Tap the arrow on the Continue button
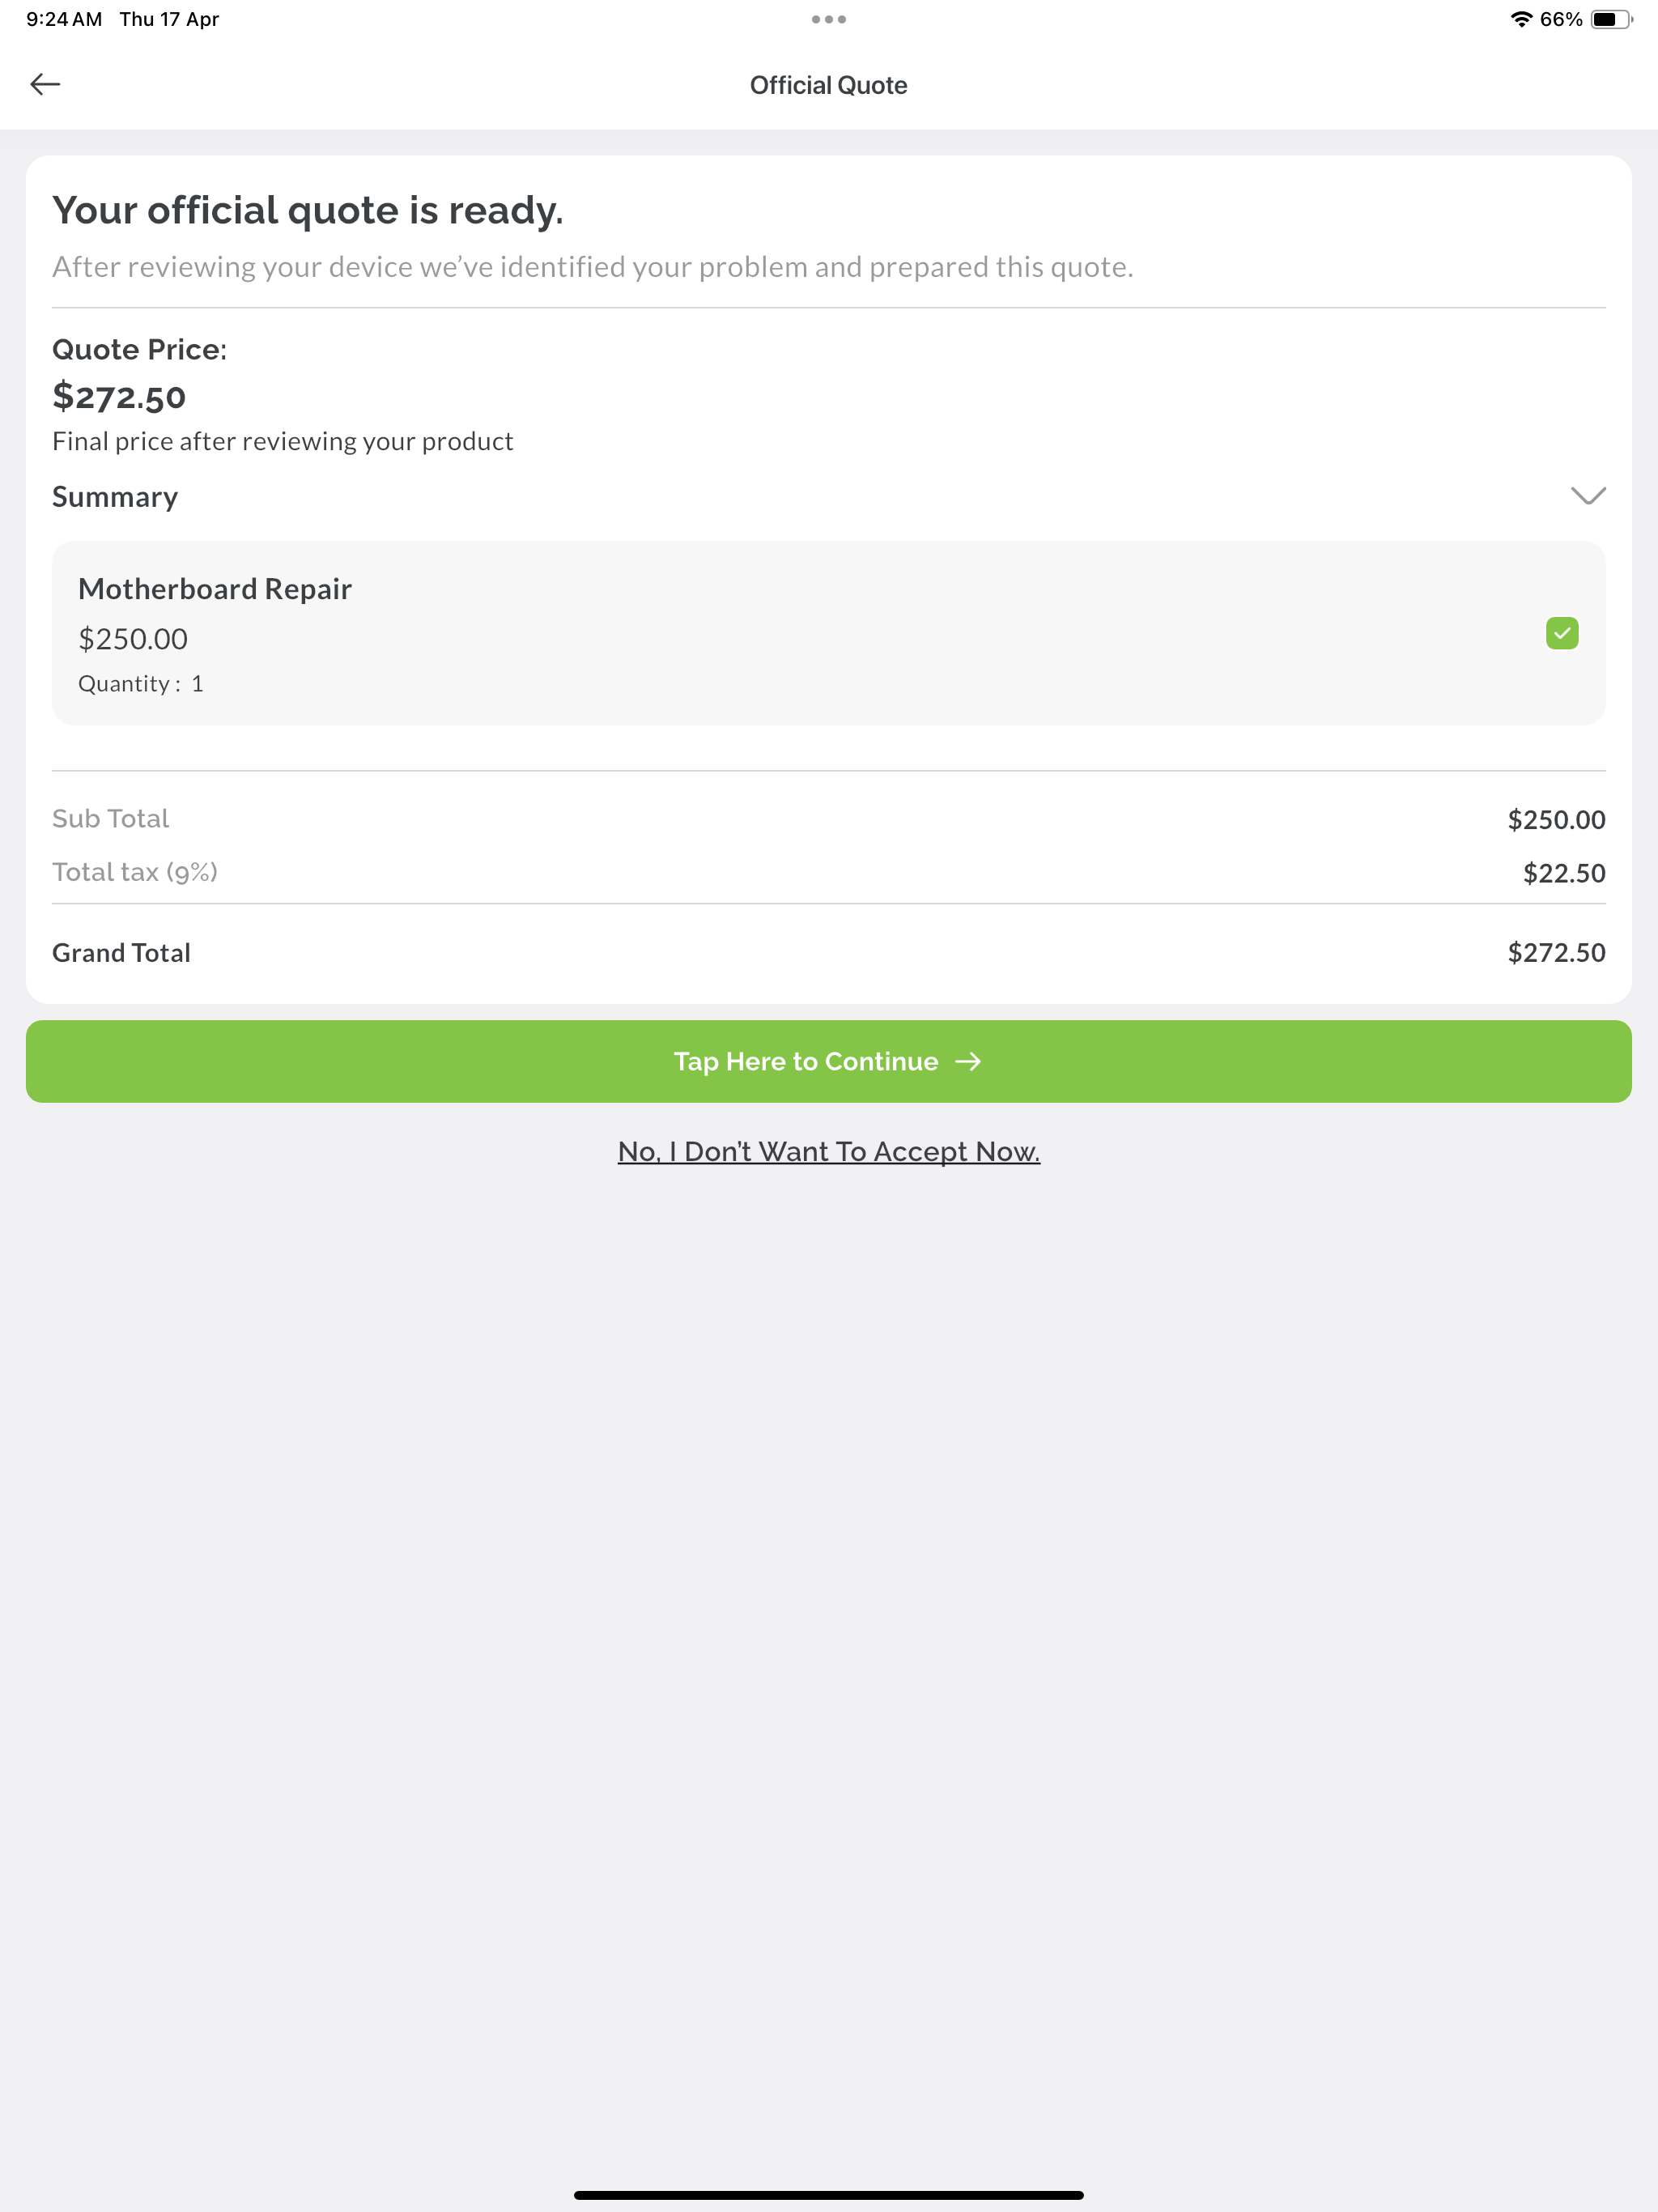The width and height of the screenshot is (1658, 2212). tap(968, 1061)
